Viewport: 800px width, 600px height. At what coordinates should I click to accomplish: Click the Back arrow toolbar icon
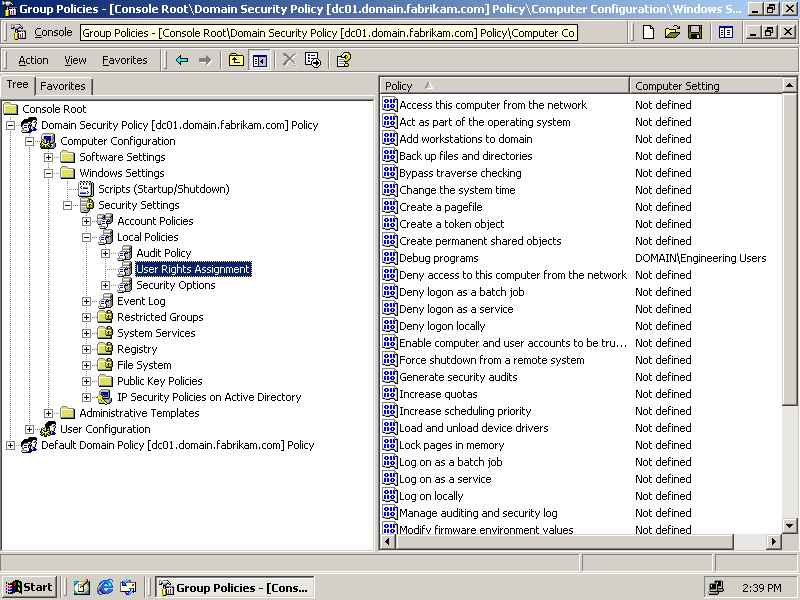pos(182,60)
